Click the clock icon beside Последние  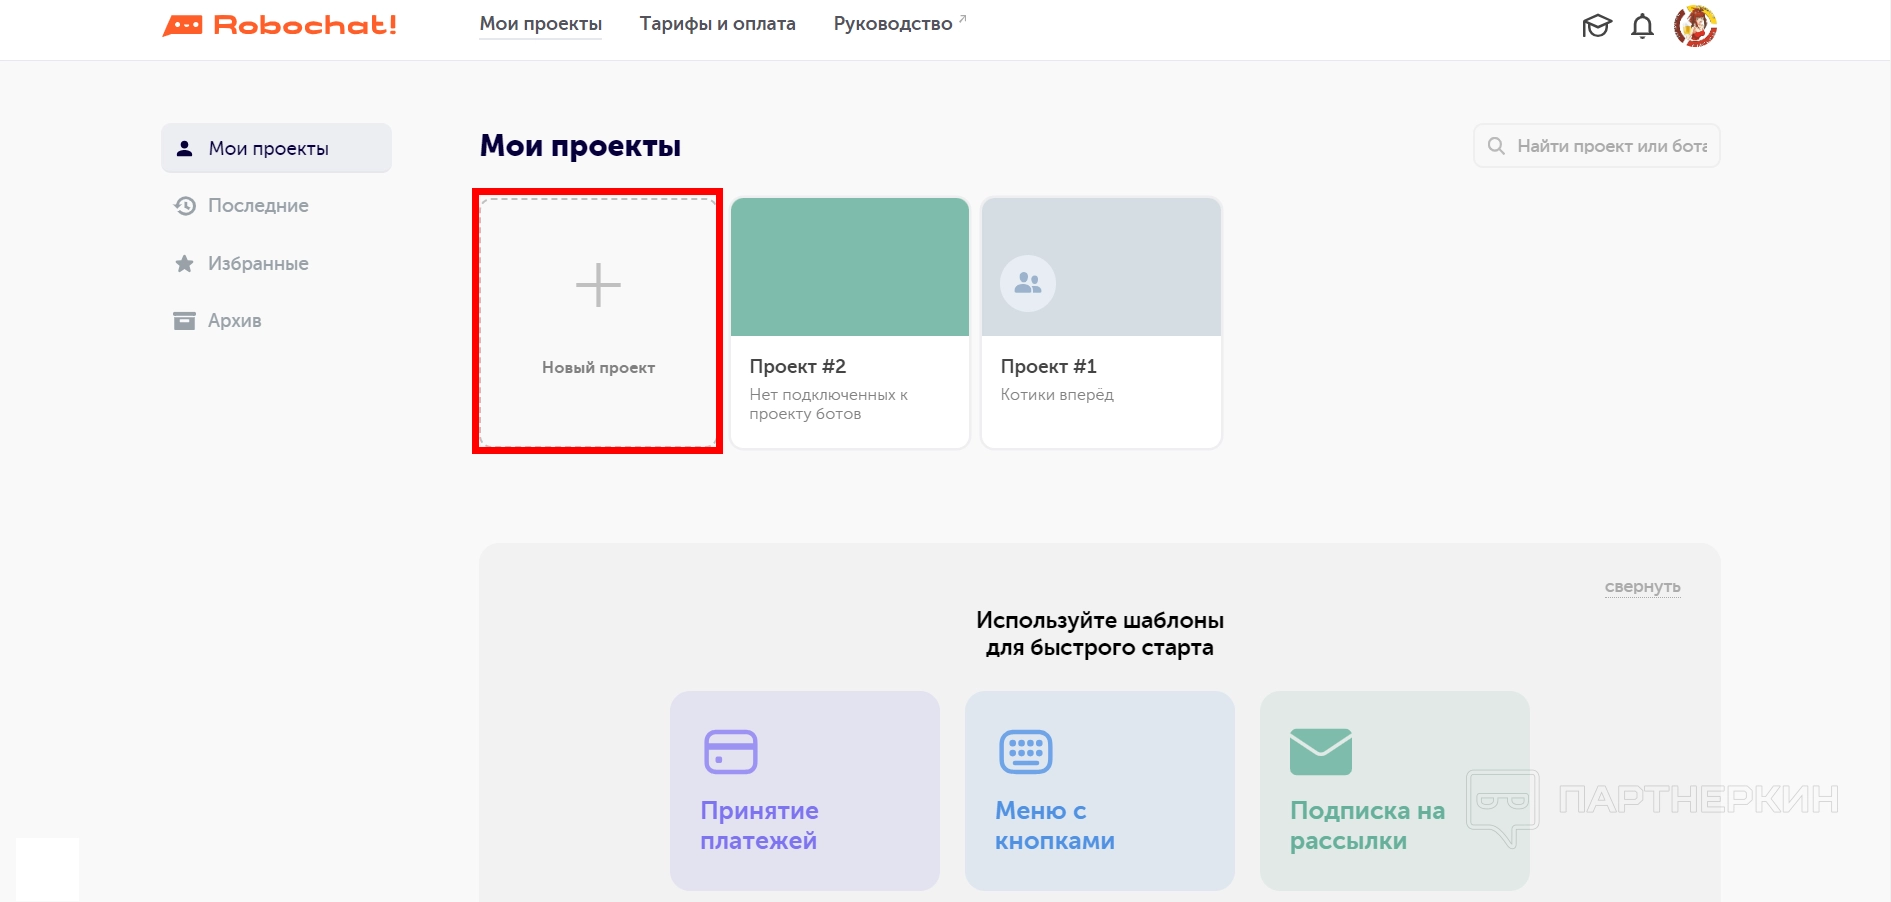tap(184, 206)
